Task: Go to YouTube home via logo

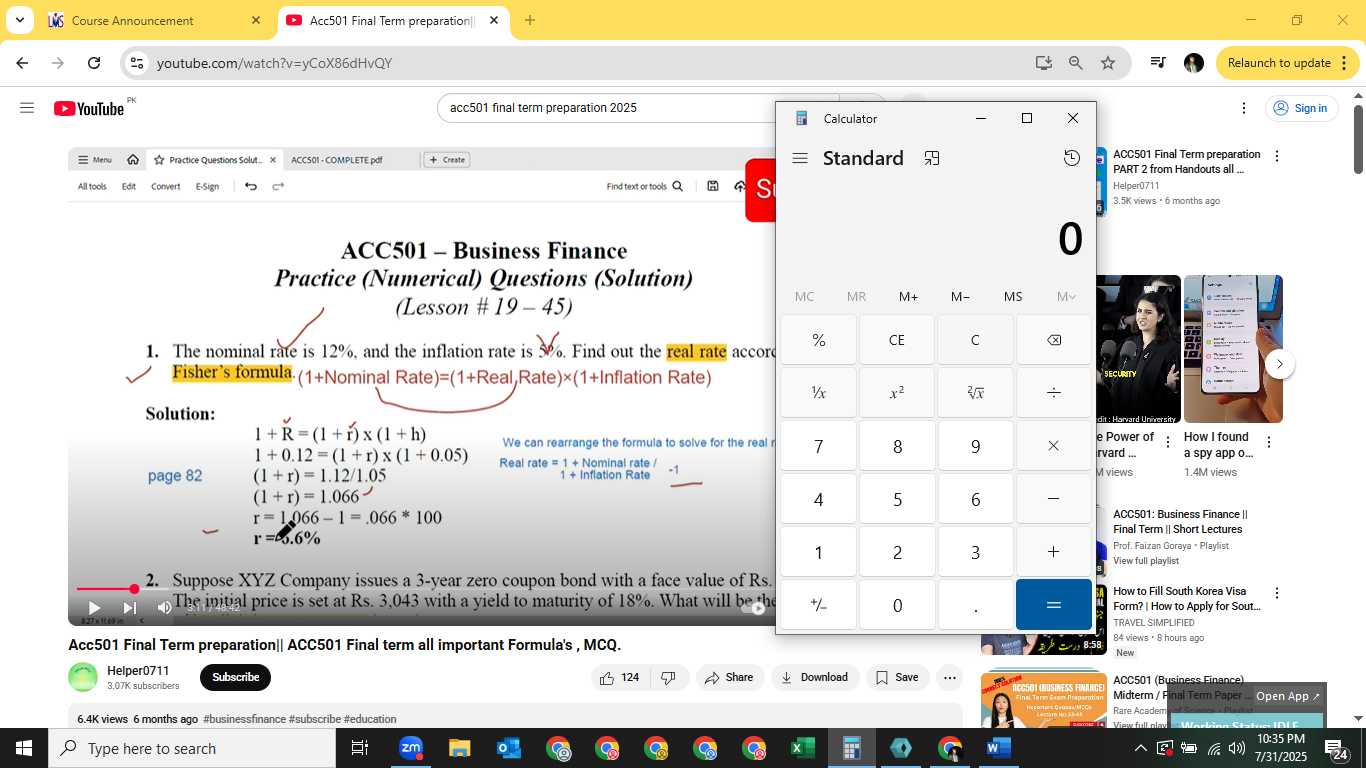Action: (x=89, y=108)
